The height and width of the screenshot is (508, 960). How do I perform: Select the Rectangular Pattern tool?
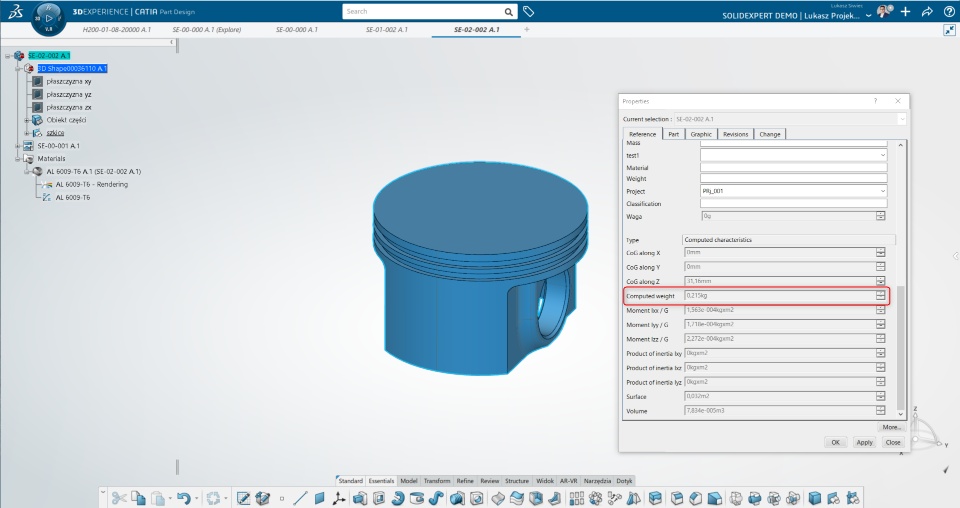pyautogui.click(x=576, y=498)
